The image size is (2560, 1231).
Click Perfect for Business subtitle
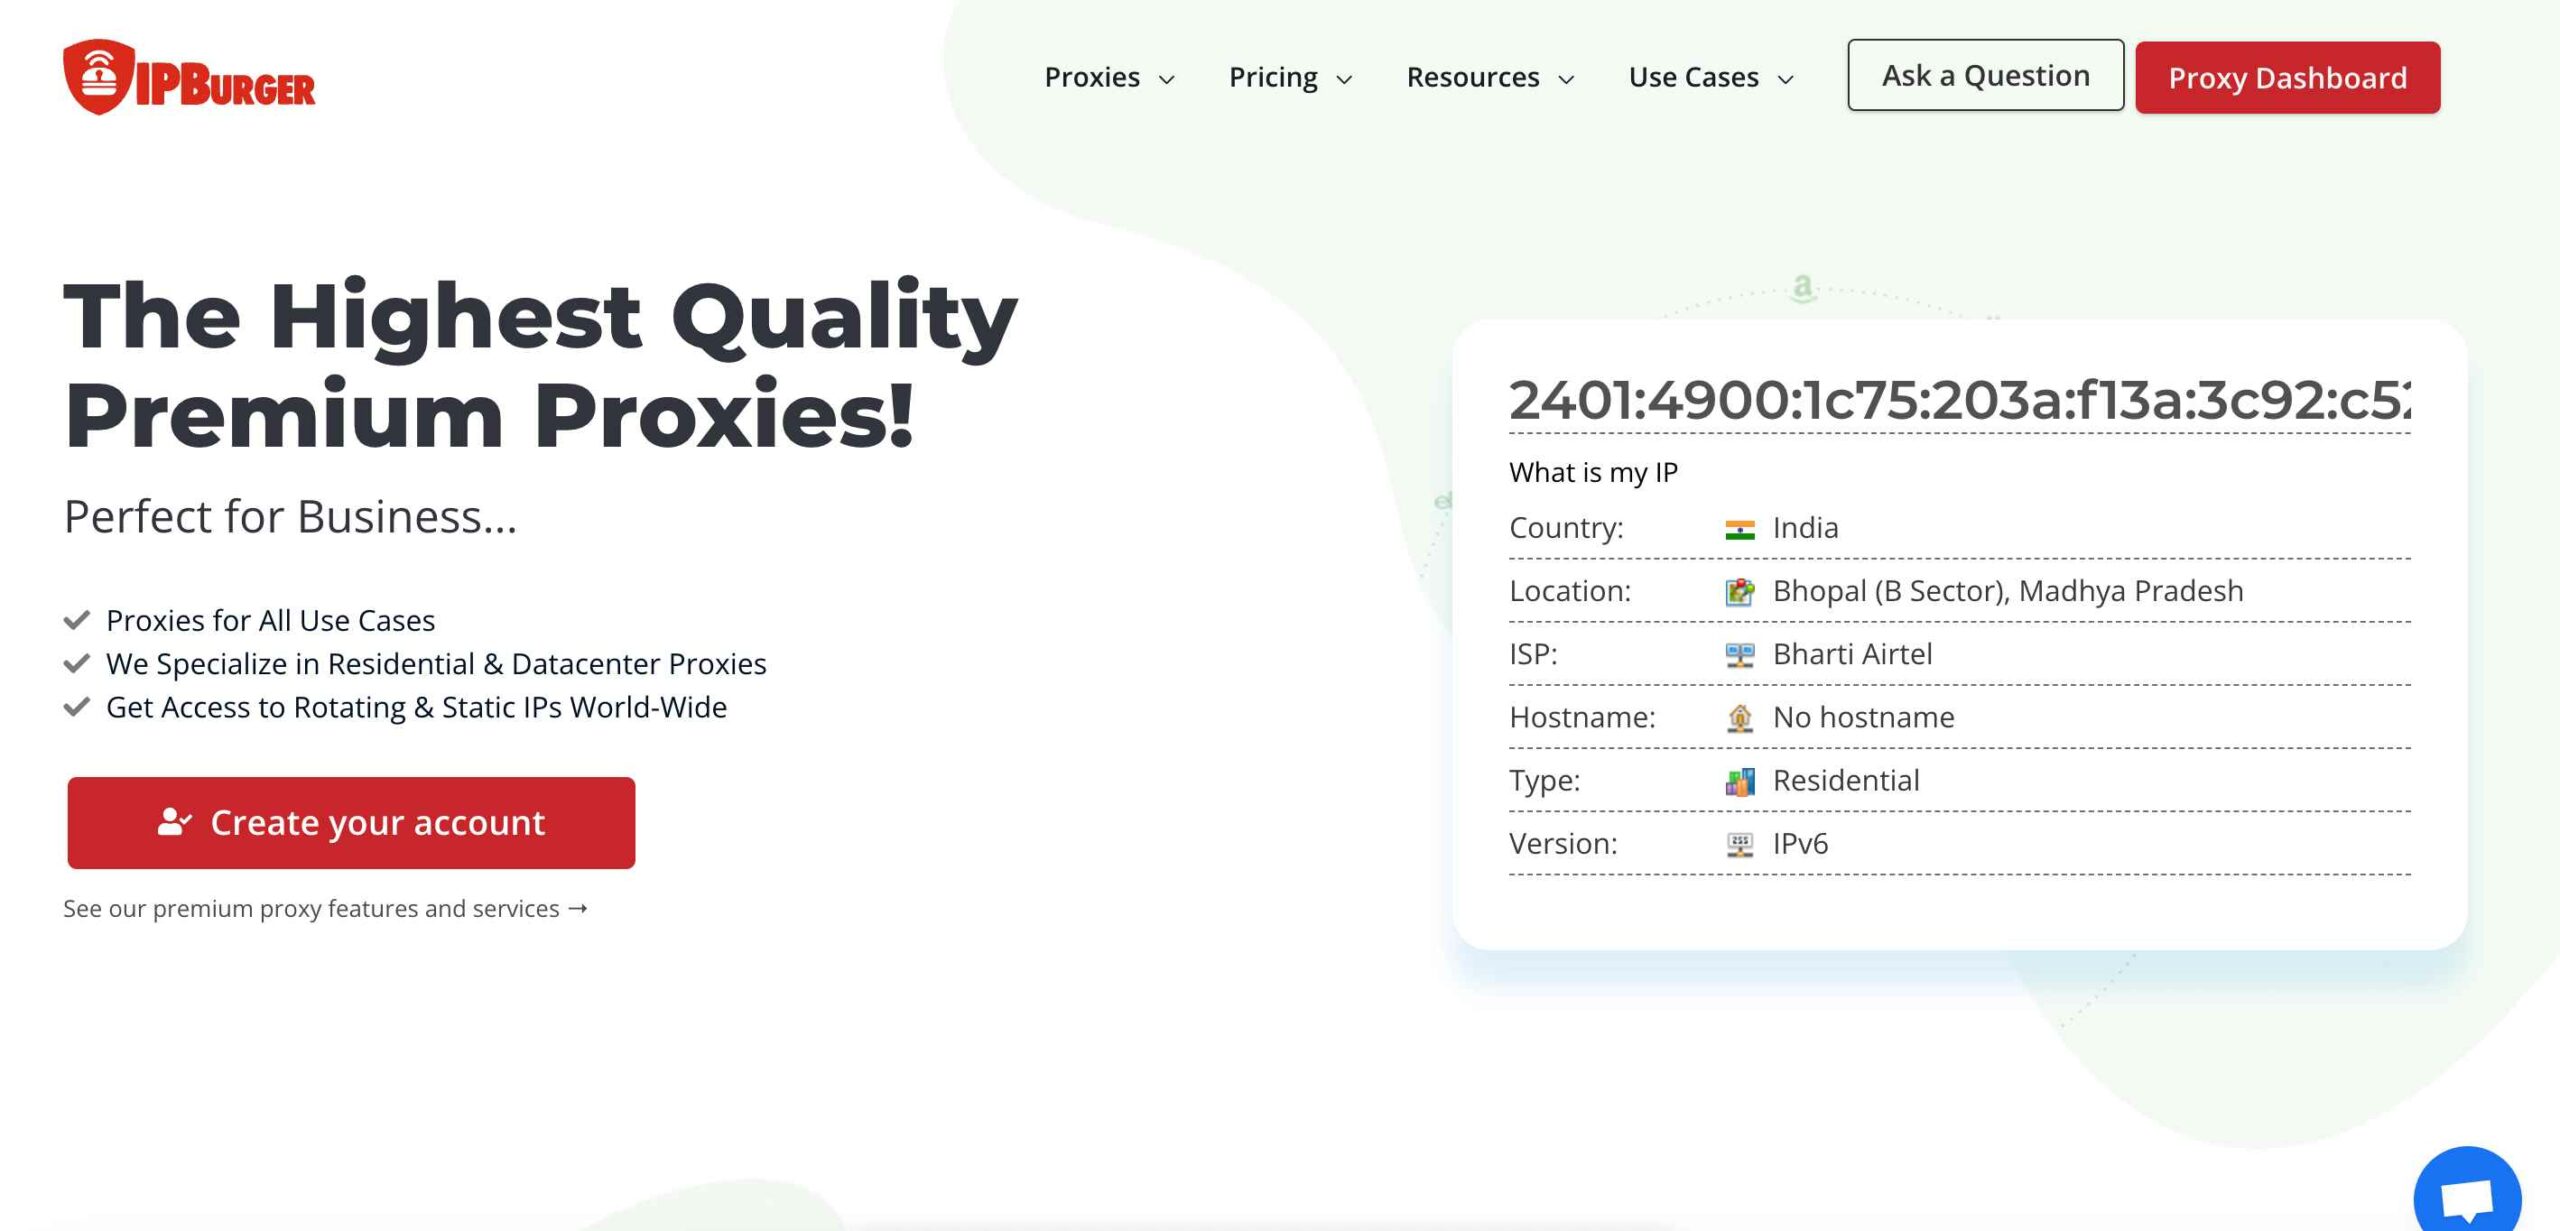pos(290,517)
